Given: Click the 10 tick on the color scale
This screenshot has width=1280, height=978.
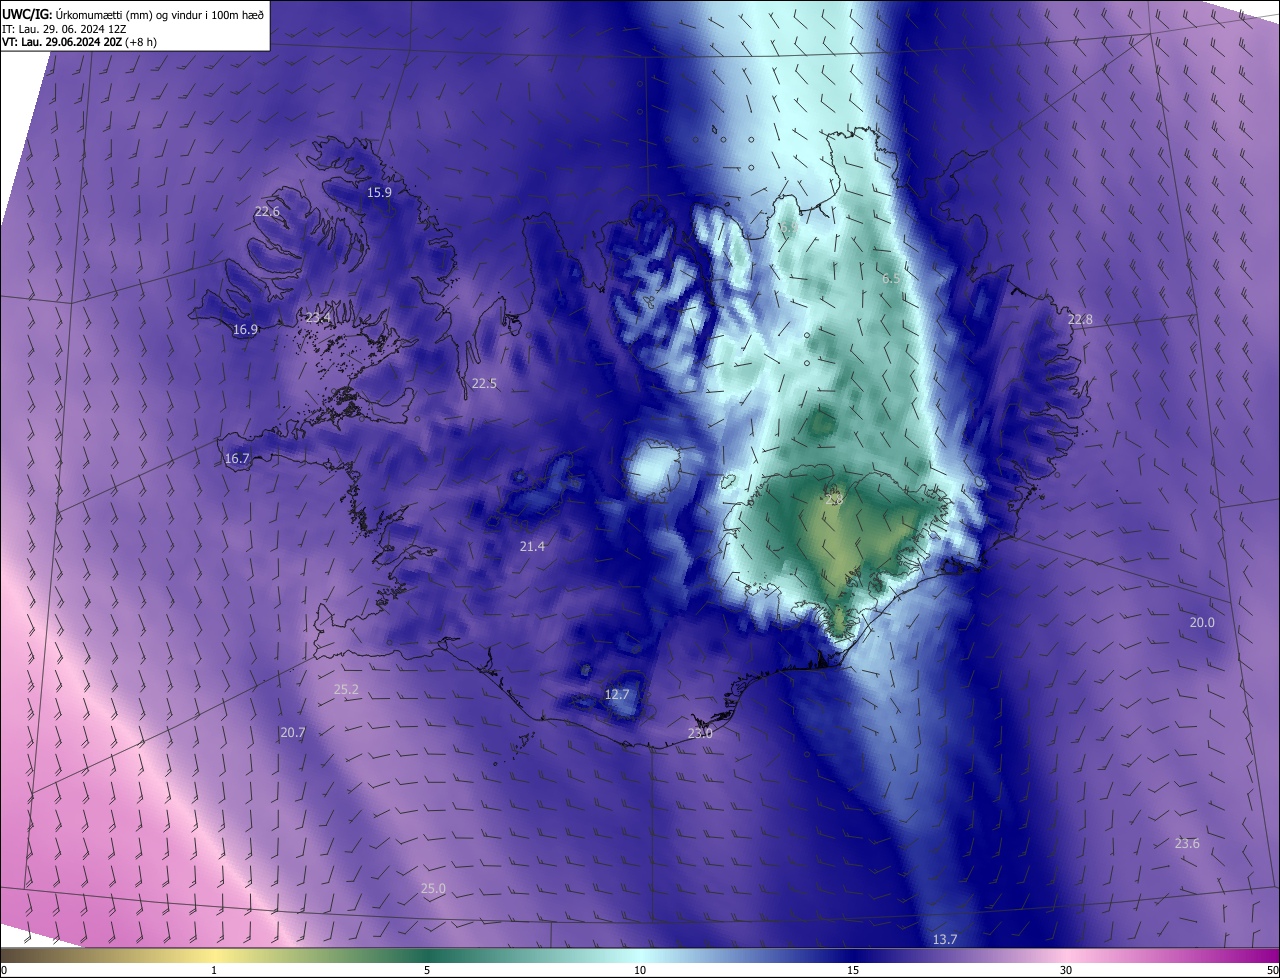Looking at the screenshot, I should point(640,971).
